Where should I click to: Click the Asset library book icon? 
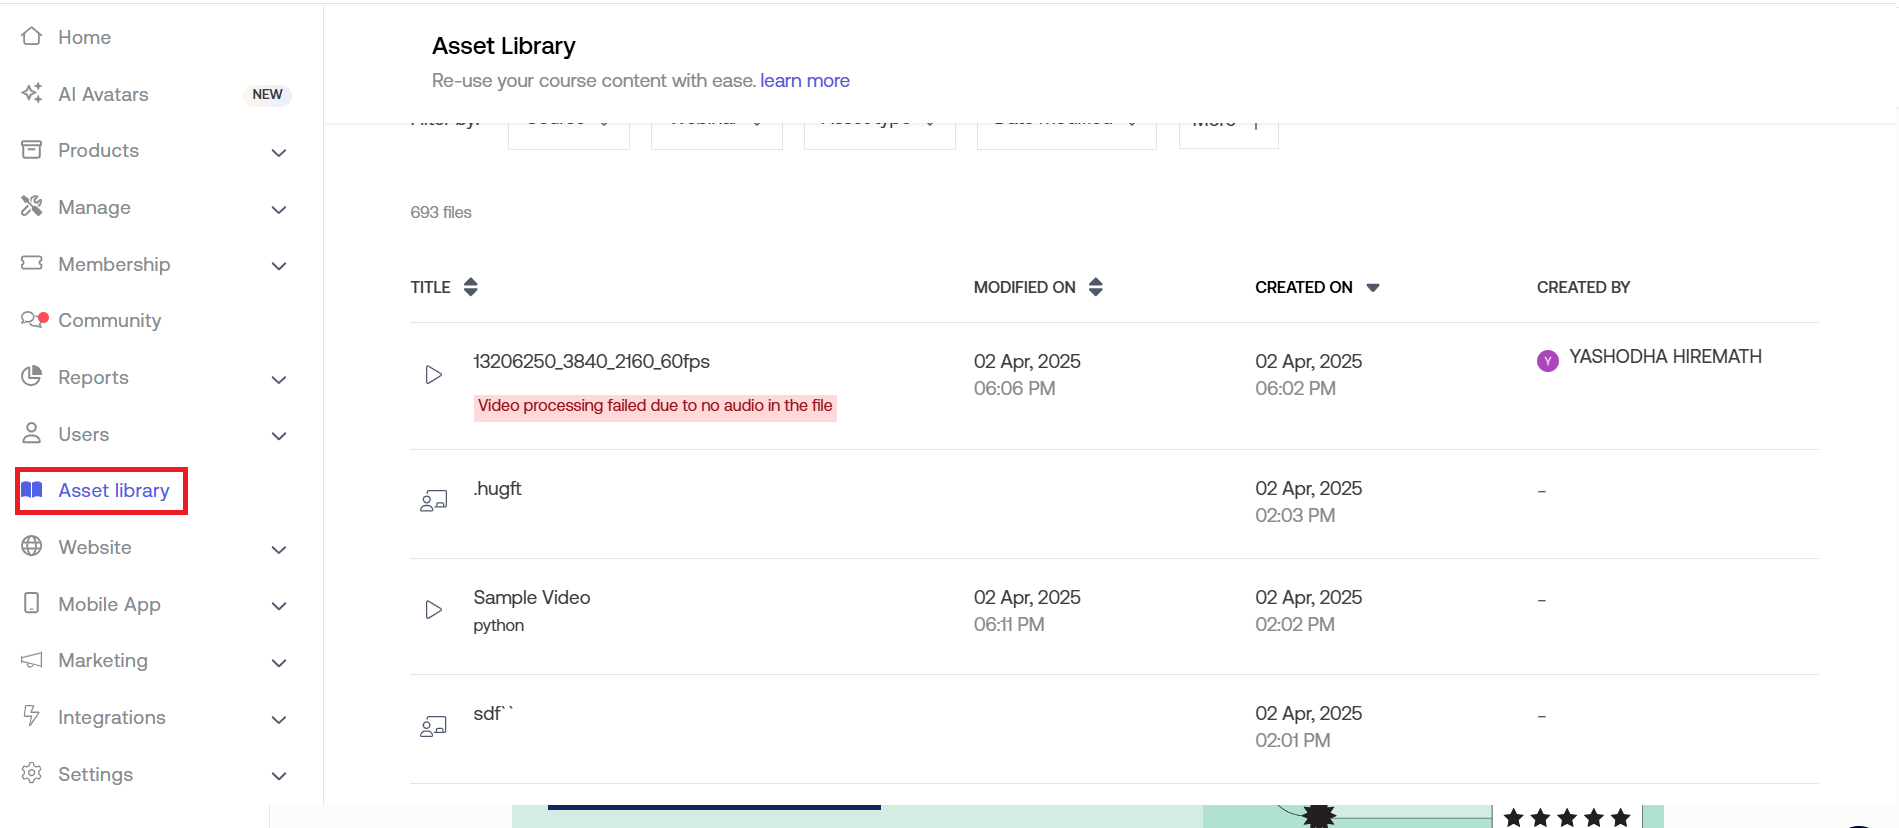[32, 490]
